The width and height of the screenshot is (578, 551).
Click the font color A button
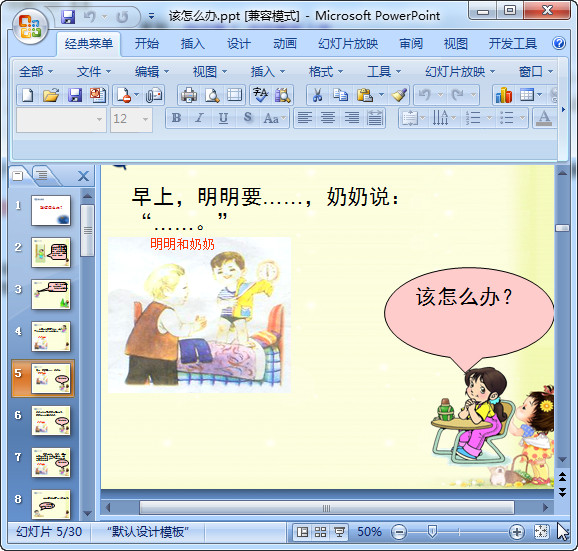(544, 118)
